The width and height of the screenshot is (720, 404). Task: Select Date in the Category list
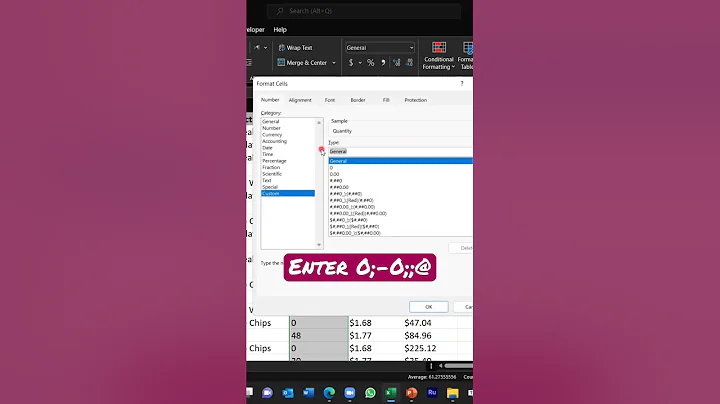click(x=288, y=148)
